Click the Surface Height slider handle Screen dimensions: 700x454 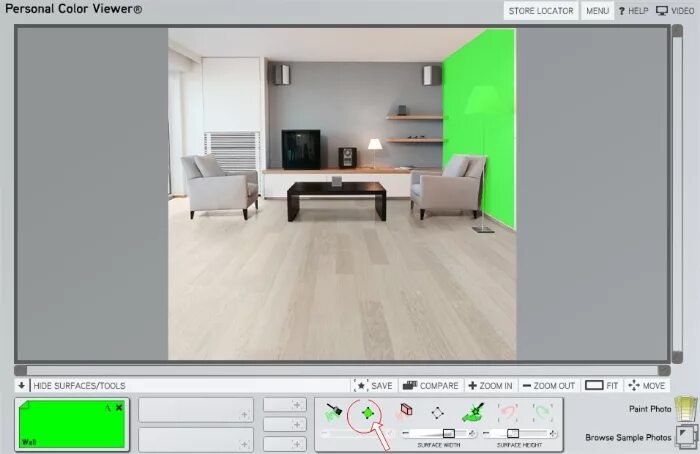pos(513,433)
